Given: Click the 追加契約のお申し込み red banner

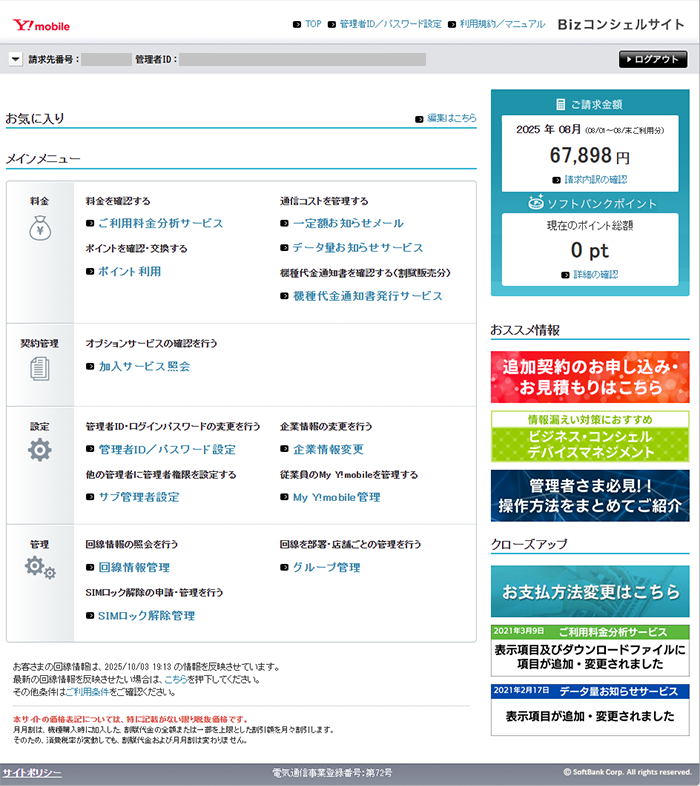Looking at the screenshot, I should [x=590, y=377].
